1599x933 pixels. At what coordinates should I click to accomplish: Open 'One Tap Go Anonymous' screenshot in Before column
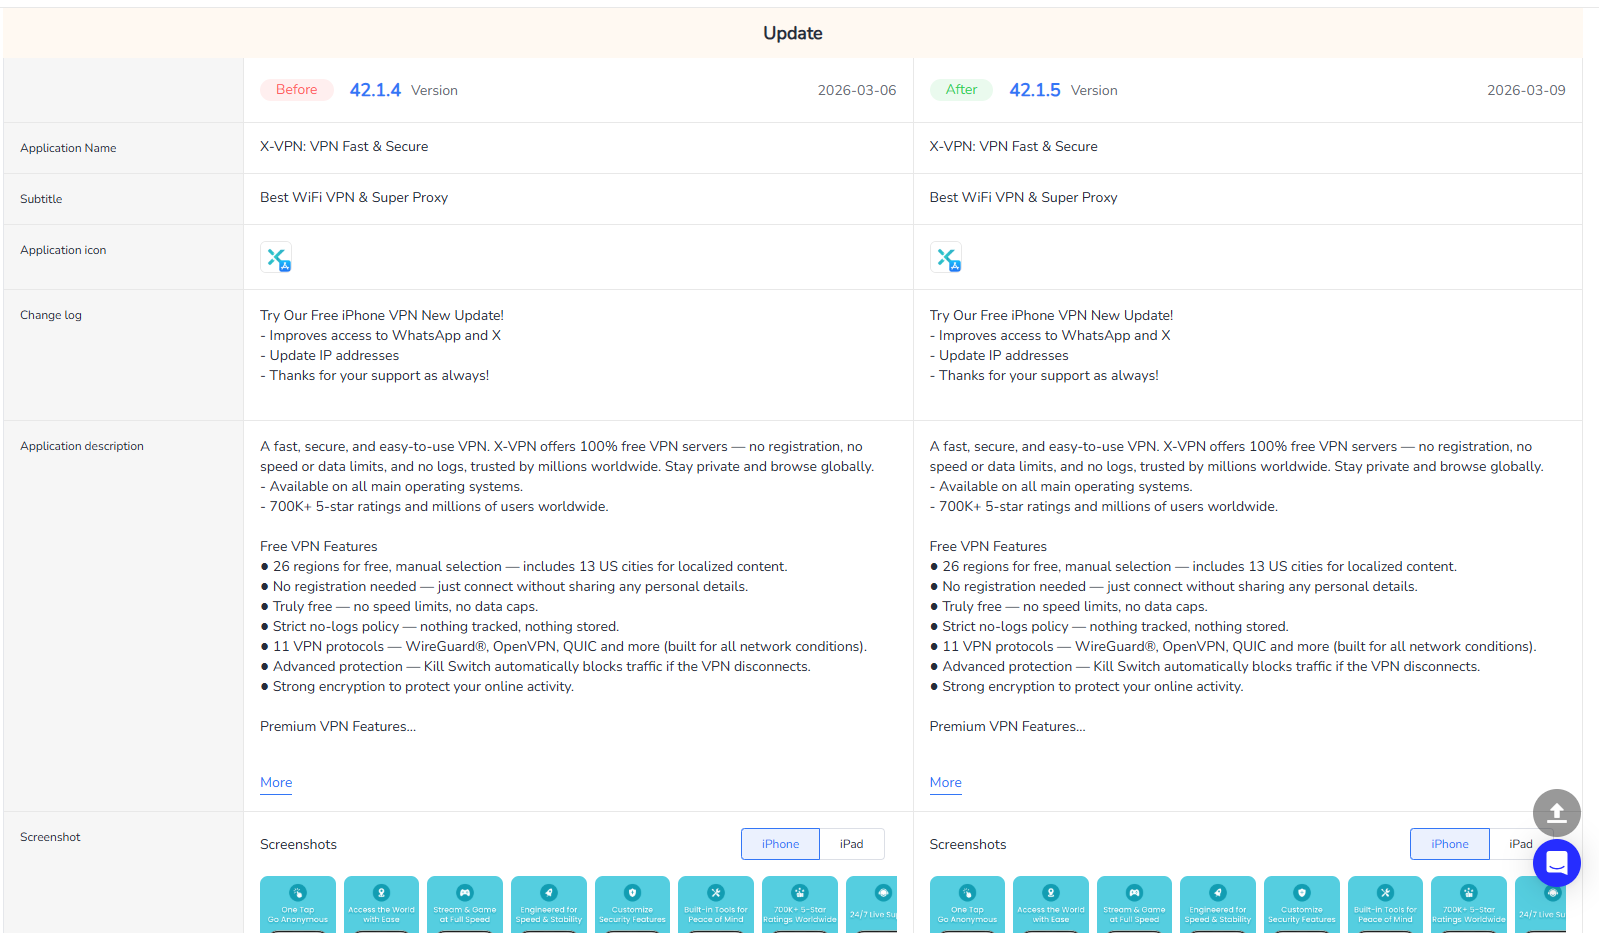(298, 904)
